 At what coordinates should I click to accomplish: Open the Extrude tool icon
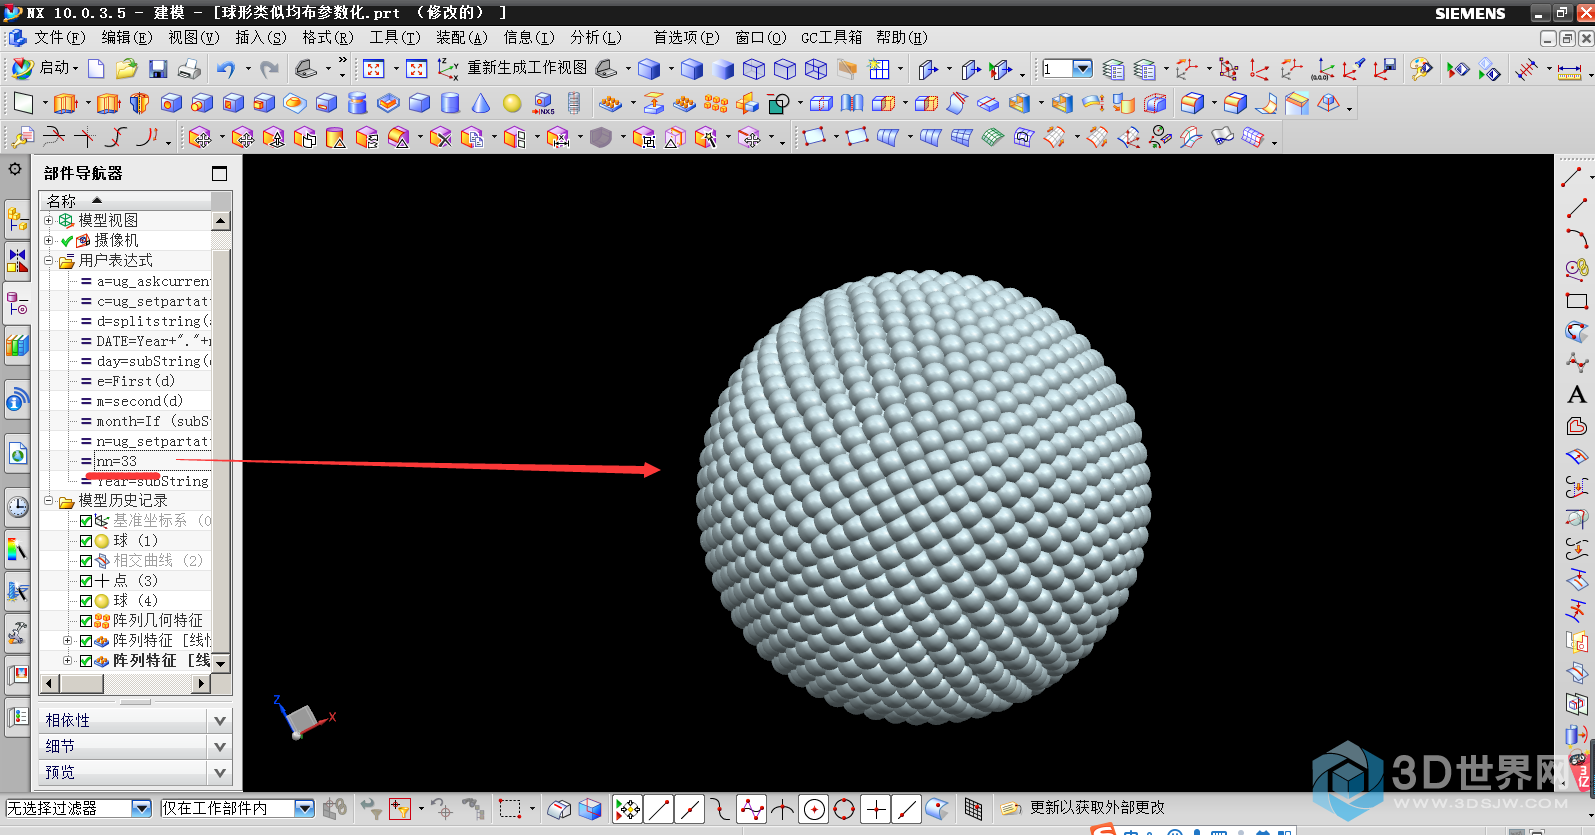pos(65,103)
